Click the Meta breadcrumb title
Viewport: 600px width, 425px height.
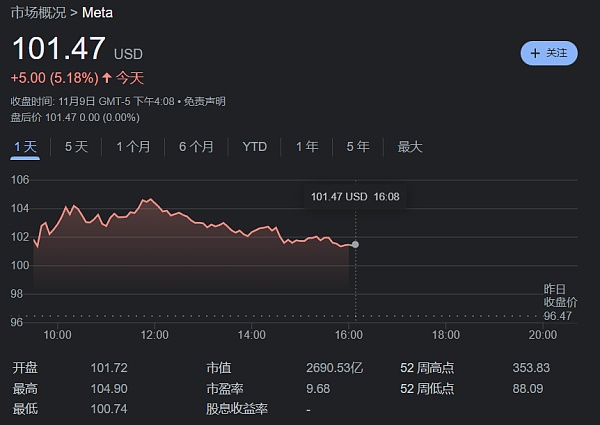(97, 13)
